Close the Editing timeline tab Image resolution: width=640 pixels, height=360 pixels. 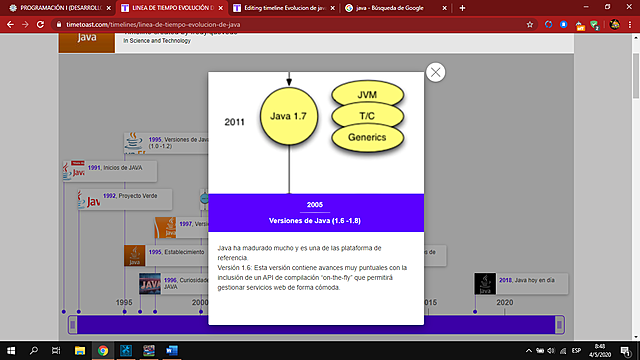(333, 8)
